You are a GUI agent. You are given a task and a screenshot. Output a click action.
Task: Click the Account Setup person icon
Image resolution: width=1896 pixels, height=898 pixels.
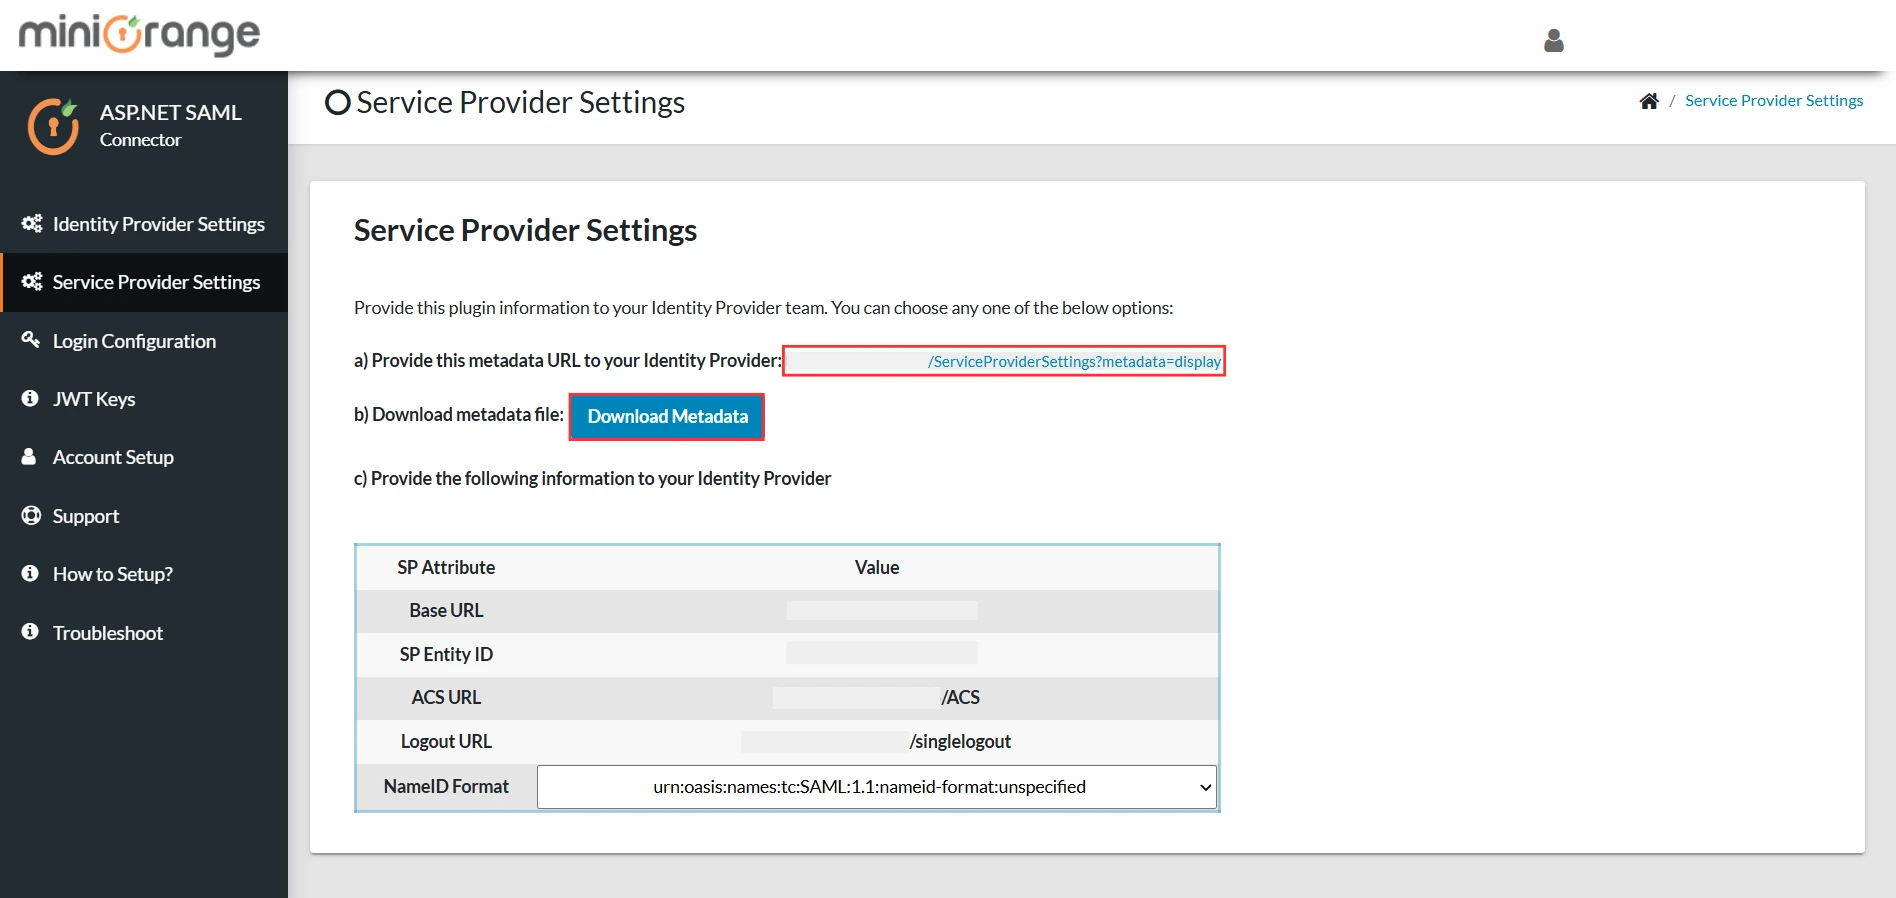point(29,456)
